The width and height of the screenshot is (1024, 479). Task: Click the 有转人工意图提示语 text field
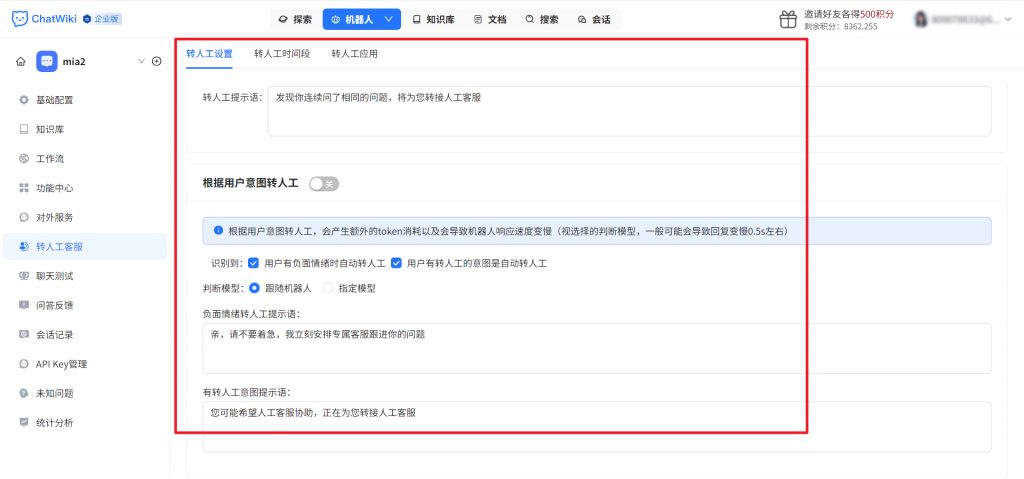[597, 427]
